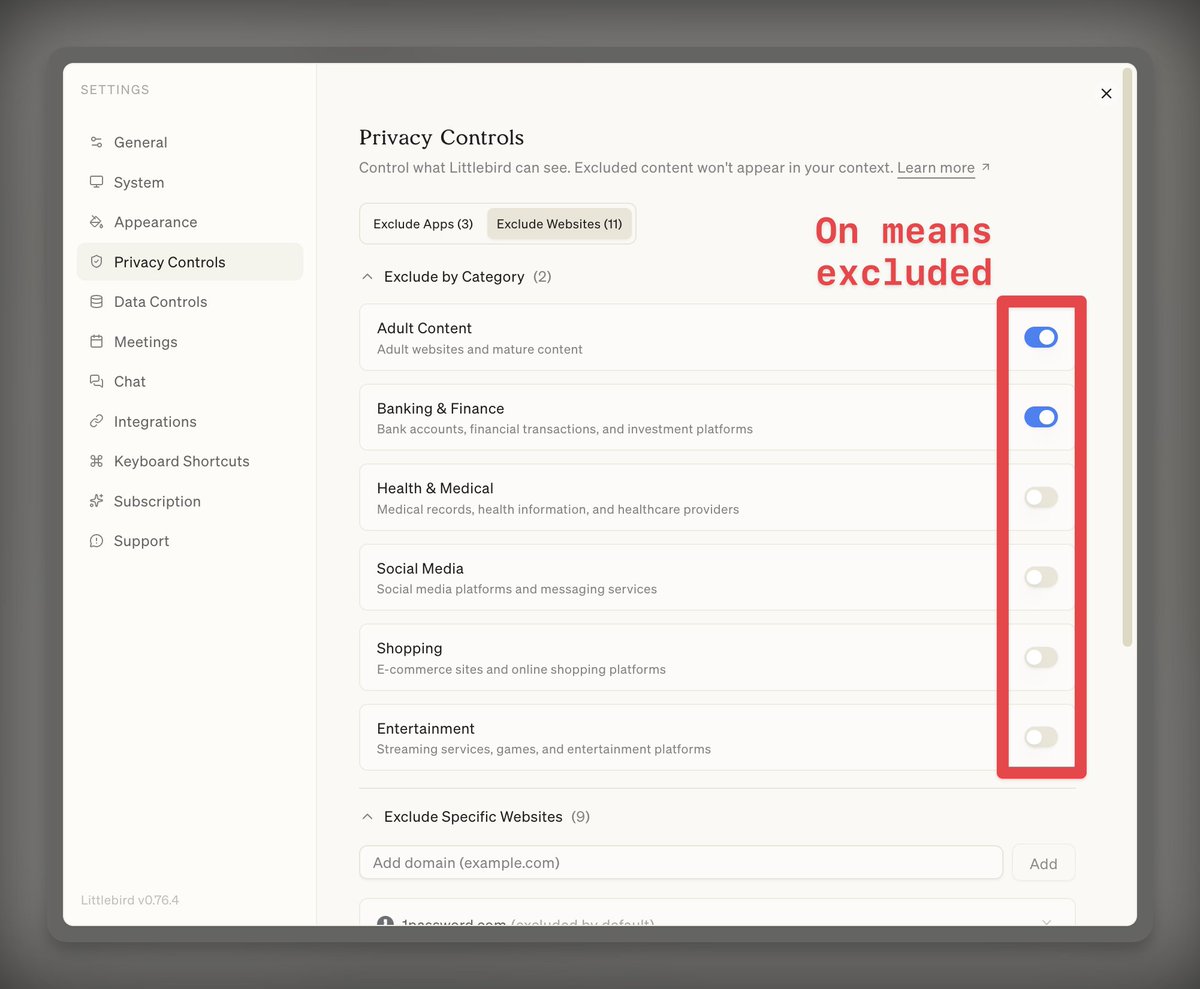Open Data Controls settings

click(190, 302)
